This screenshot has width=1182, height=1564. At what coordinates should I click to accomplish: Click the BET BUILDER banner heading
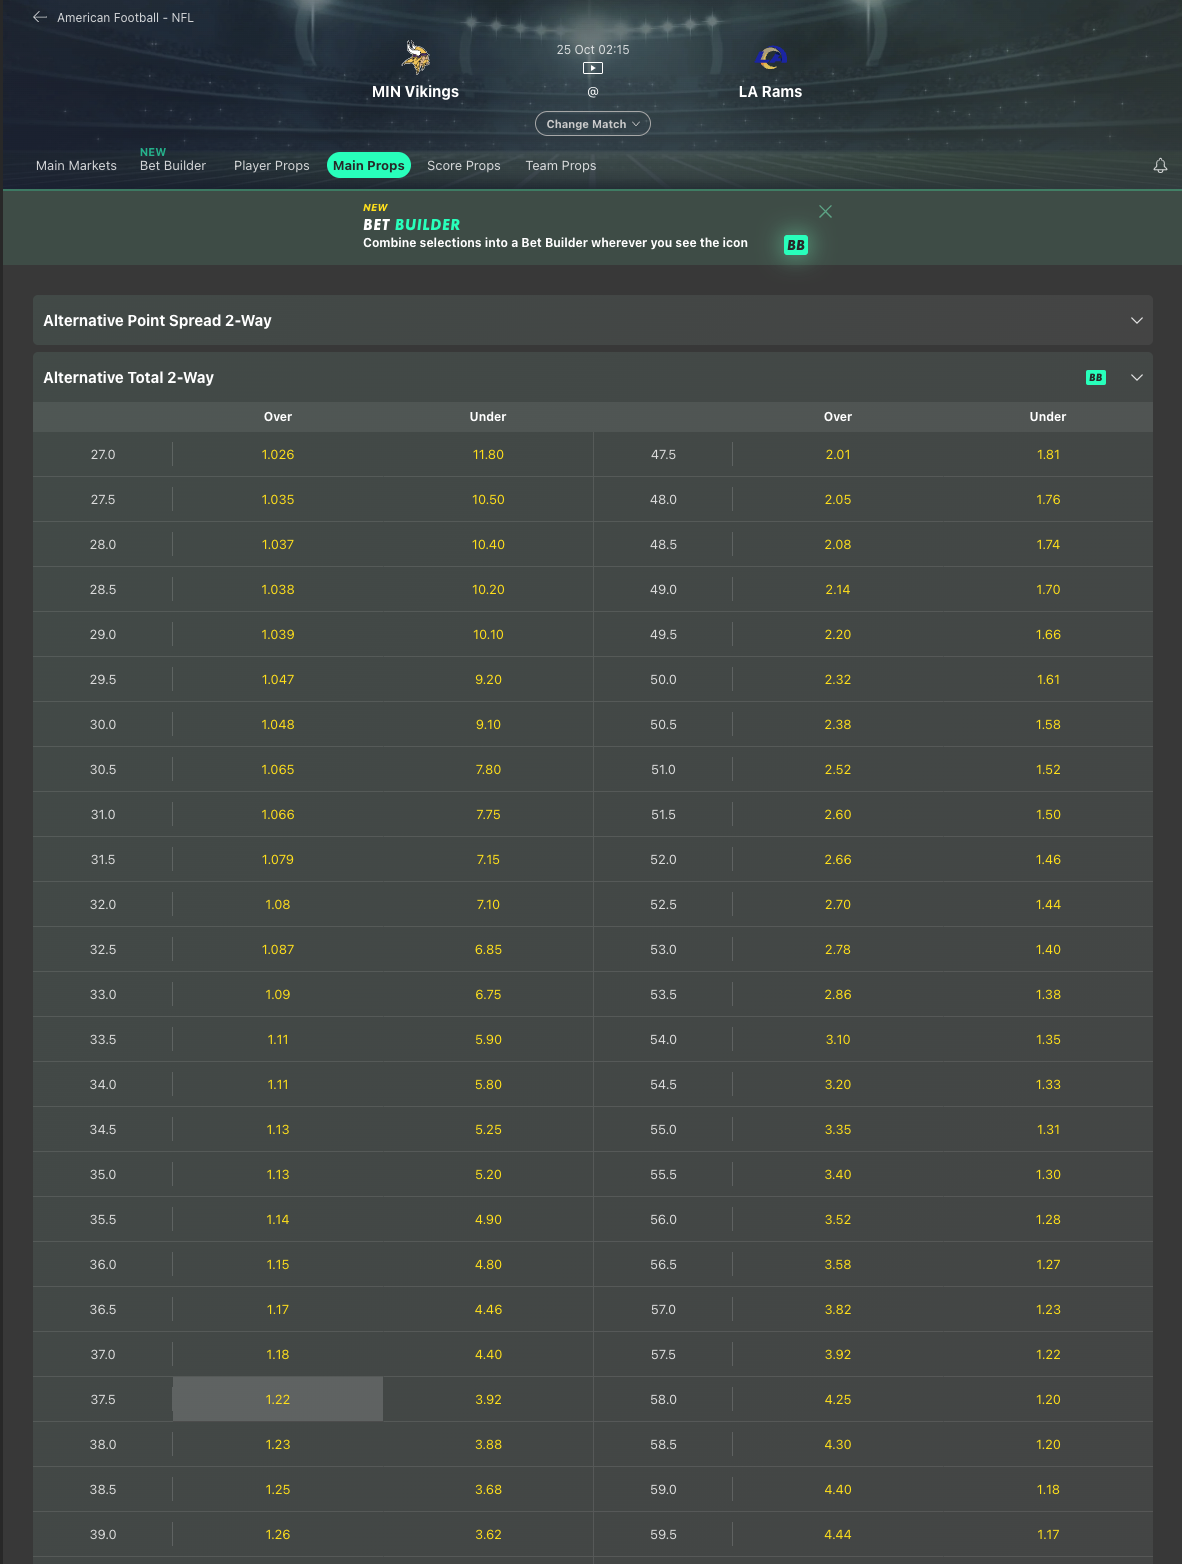[x=411, y=225]
